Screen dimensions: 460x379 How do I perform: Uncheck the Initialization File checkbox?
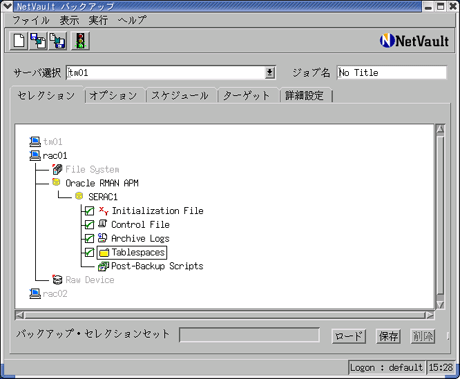pos(89,211)
